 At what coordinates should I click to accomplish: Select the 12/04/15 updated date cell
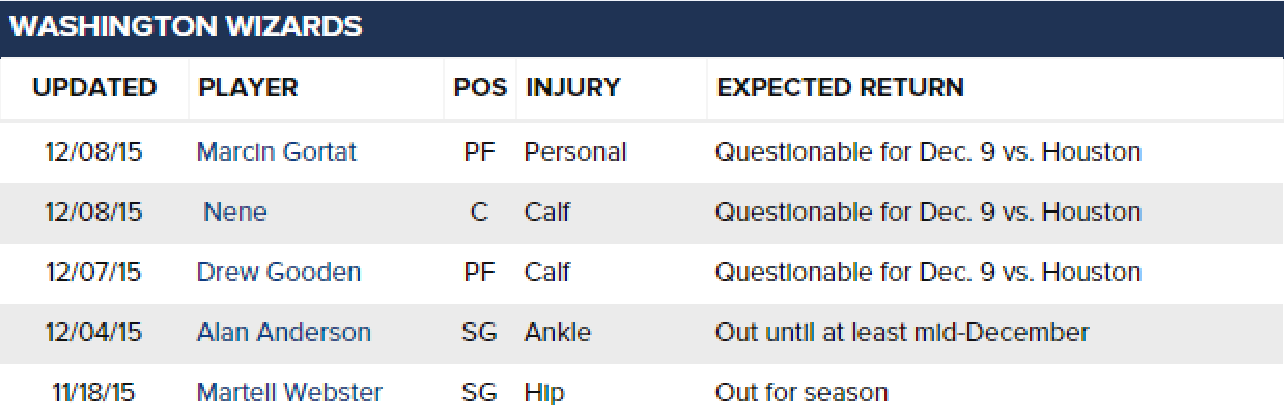tap(94, 332)
